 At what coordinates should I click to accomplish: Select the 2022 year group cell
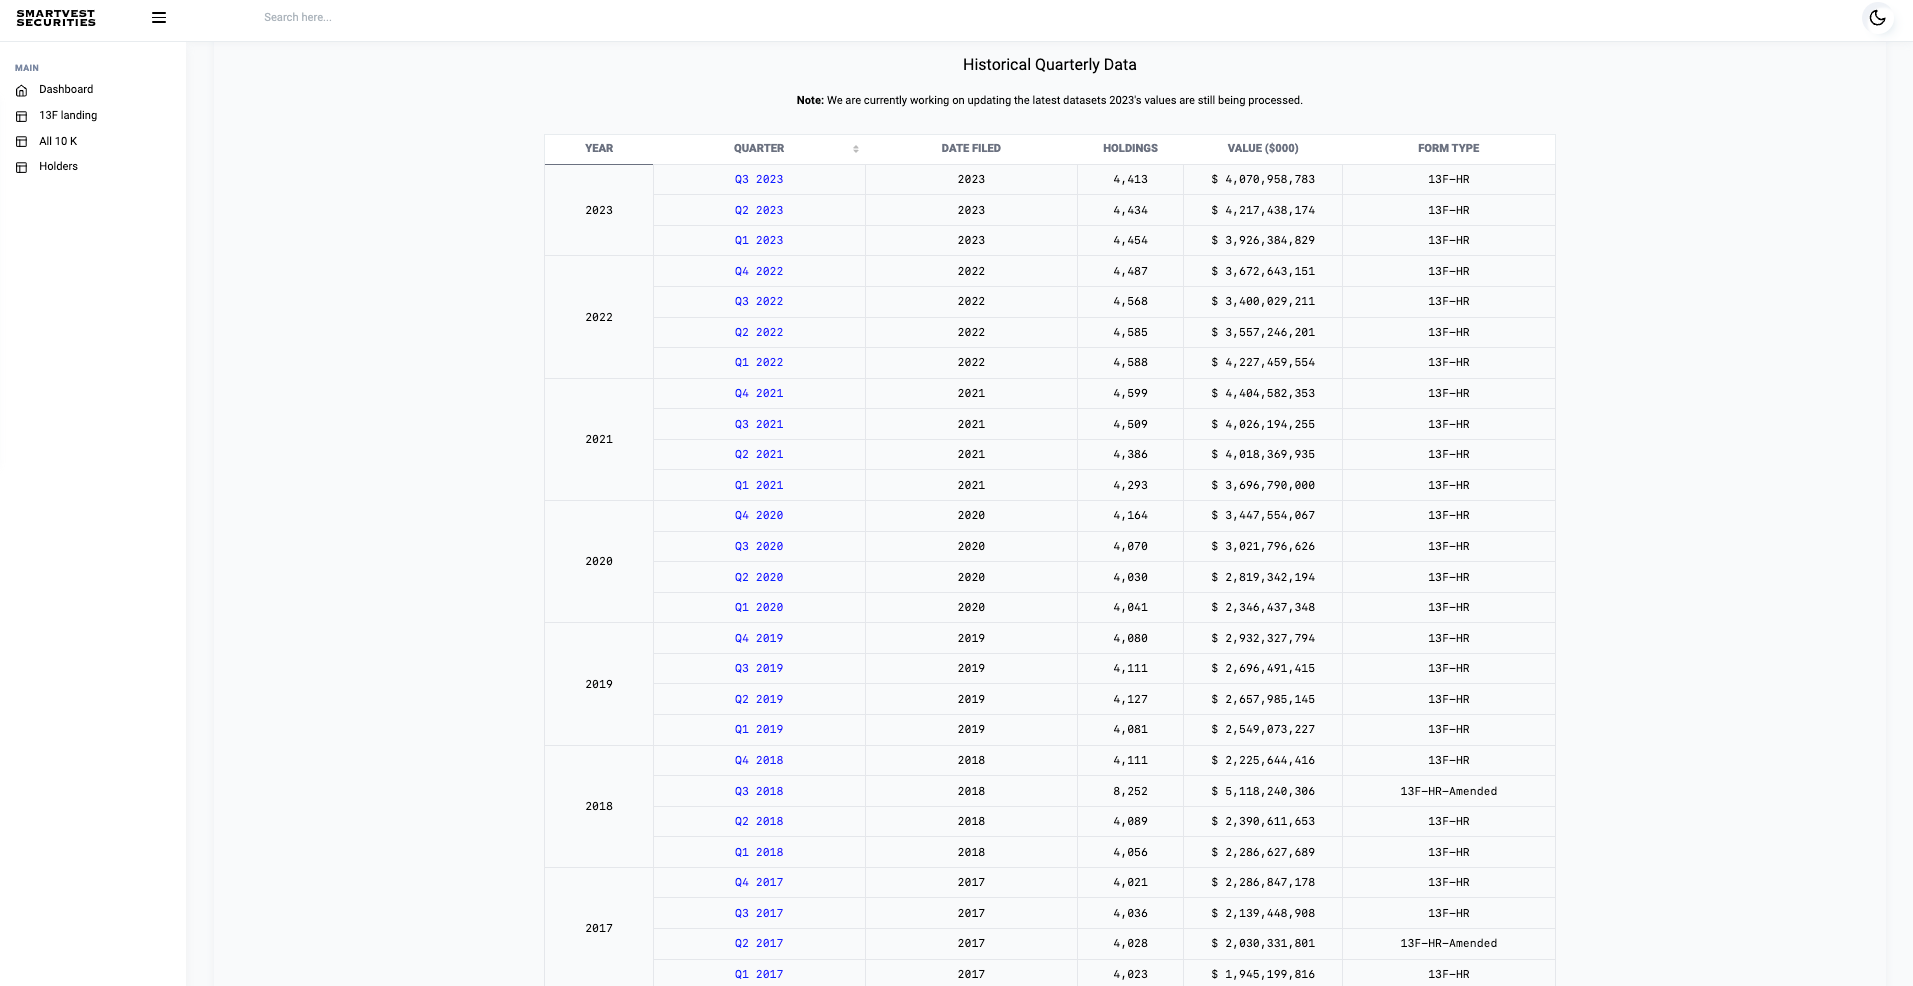pyautogui.click(x=599, y=318)
